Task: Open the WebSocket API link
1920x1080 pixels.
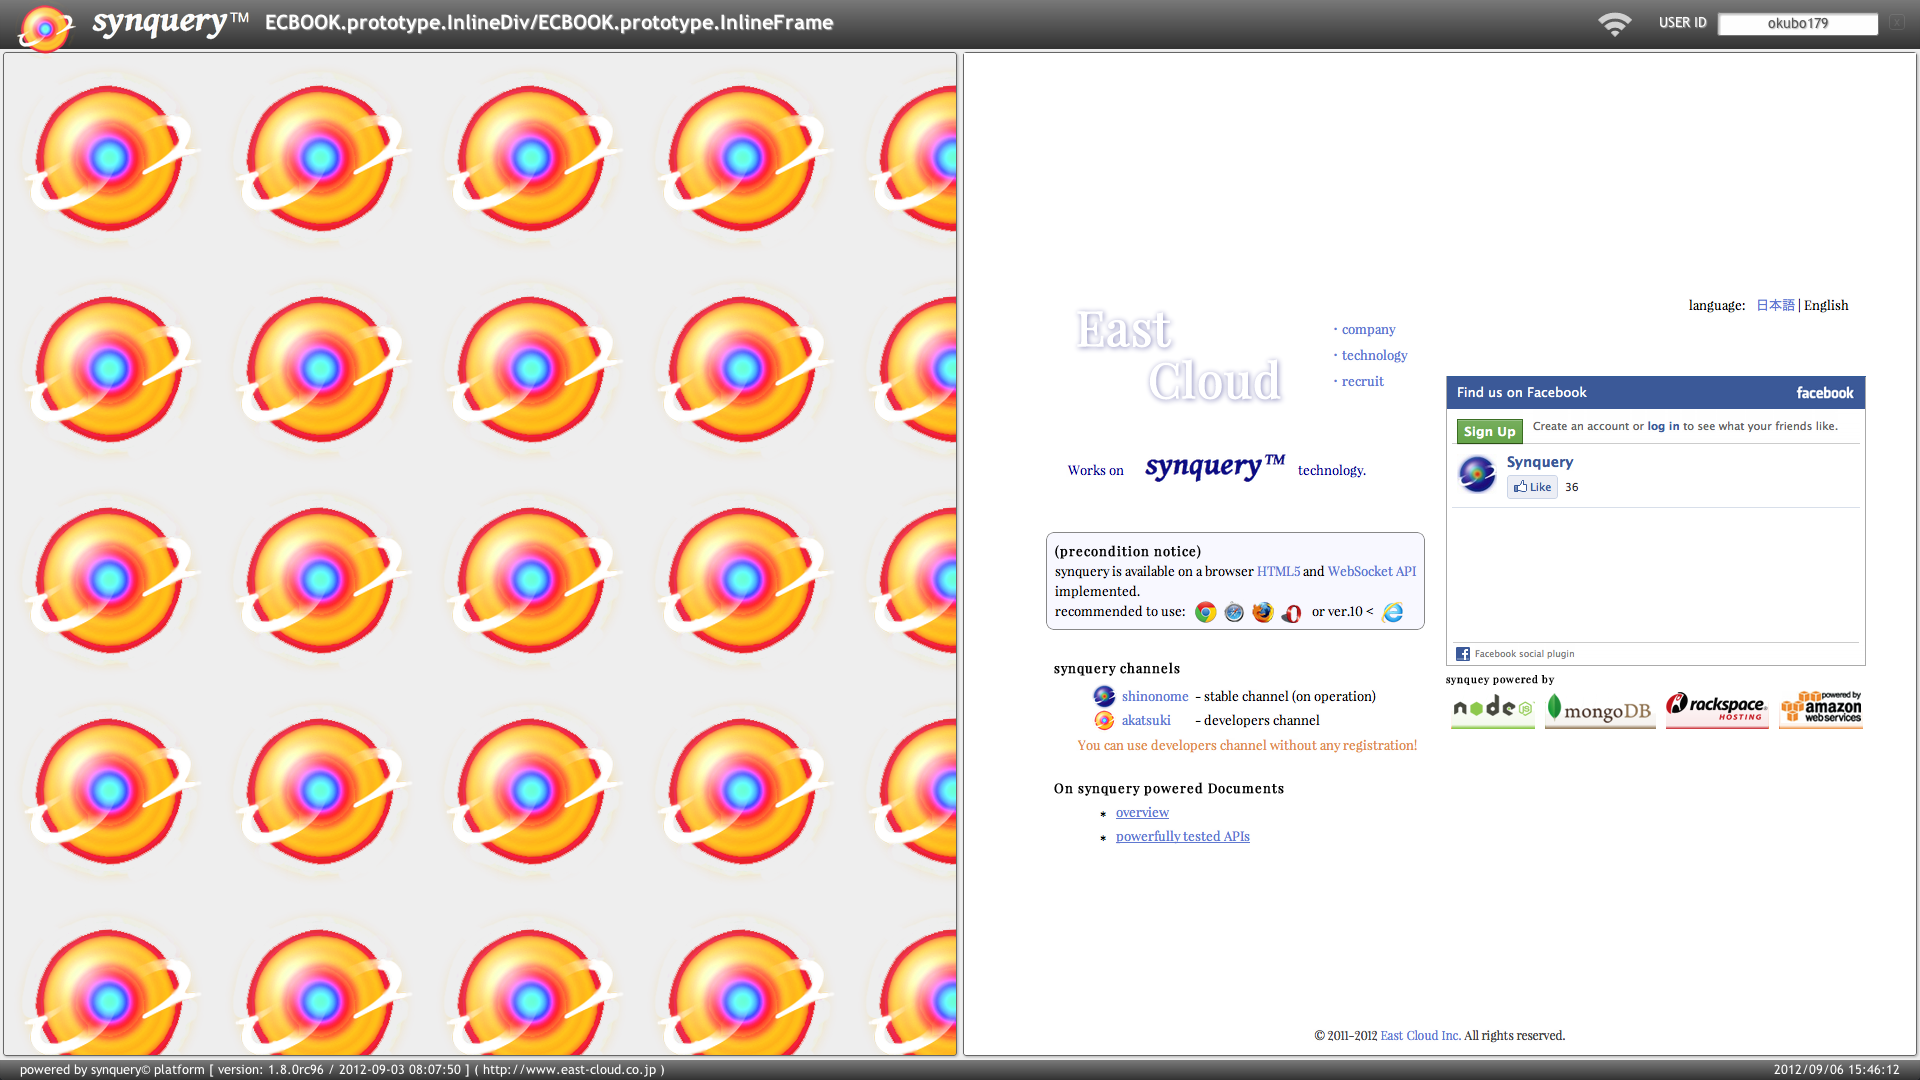Action: point(1371,571)
